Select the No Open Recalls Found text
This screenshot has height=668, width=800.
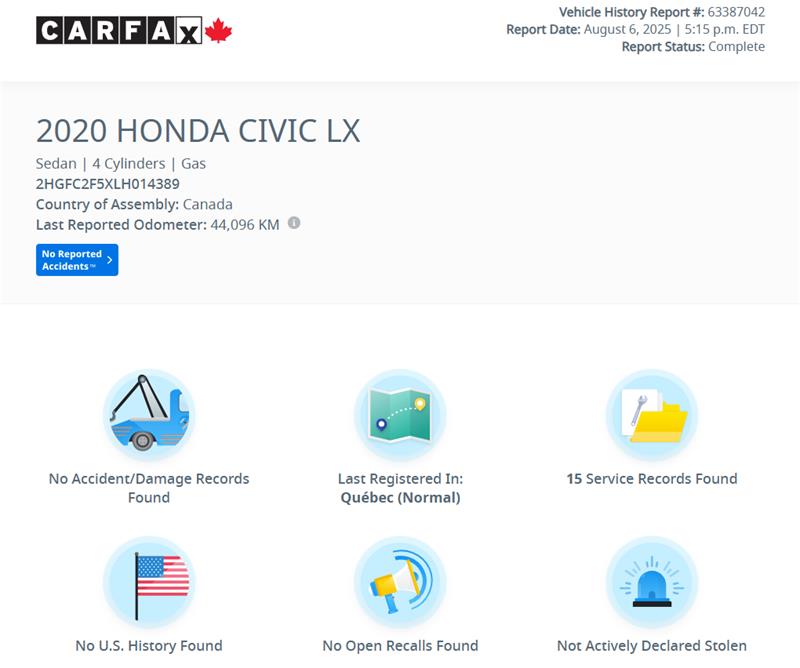(x=401, y=646)
